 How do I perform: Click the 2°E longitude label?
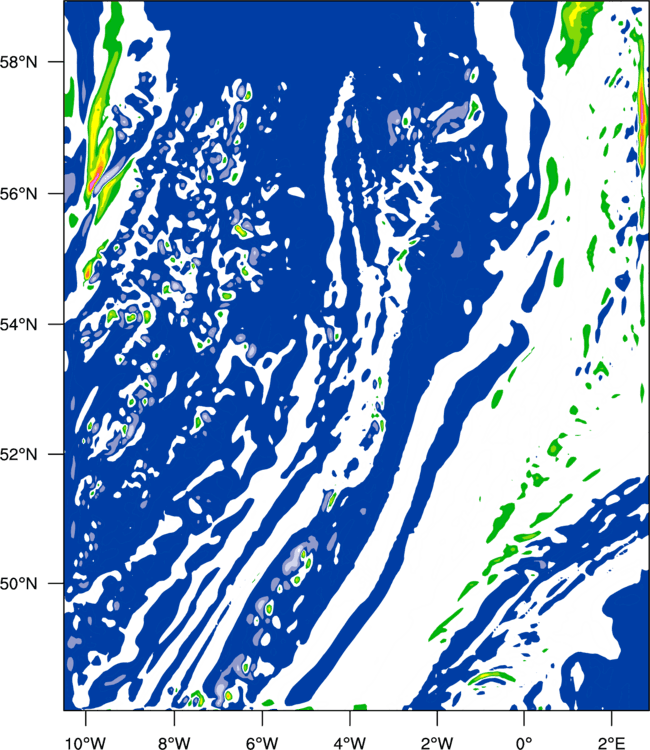(612, 743)
